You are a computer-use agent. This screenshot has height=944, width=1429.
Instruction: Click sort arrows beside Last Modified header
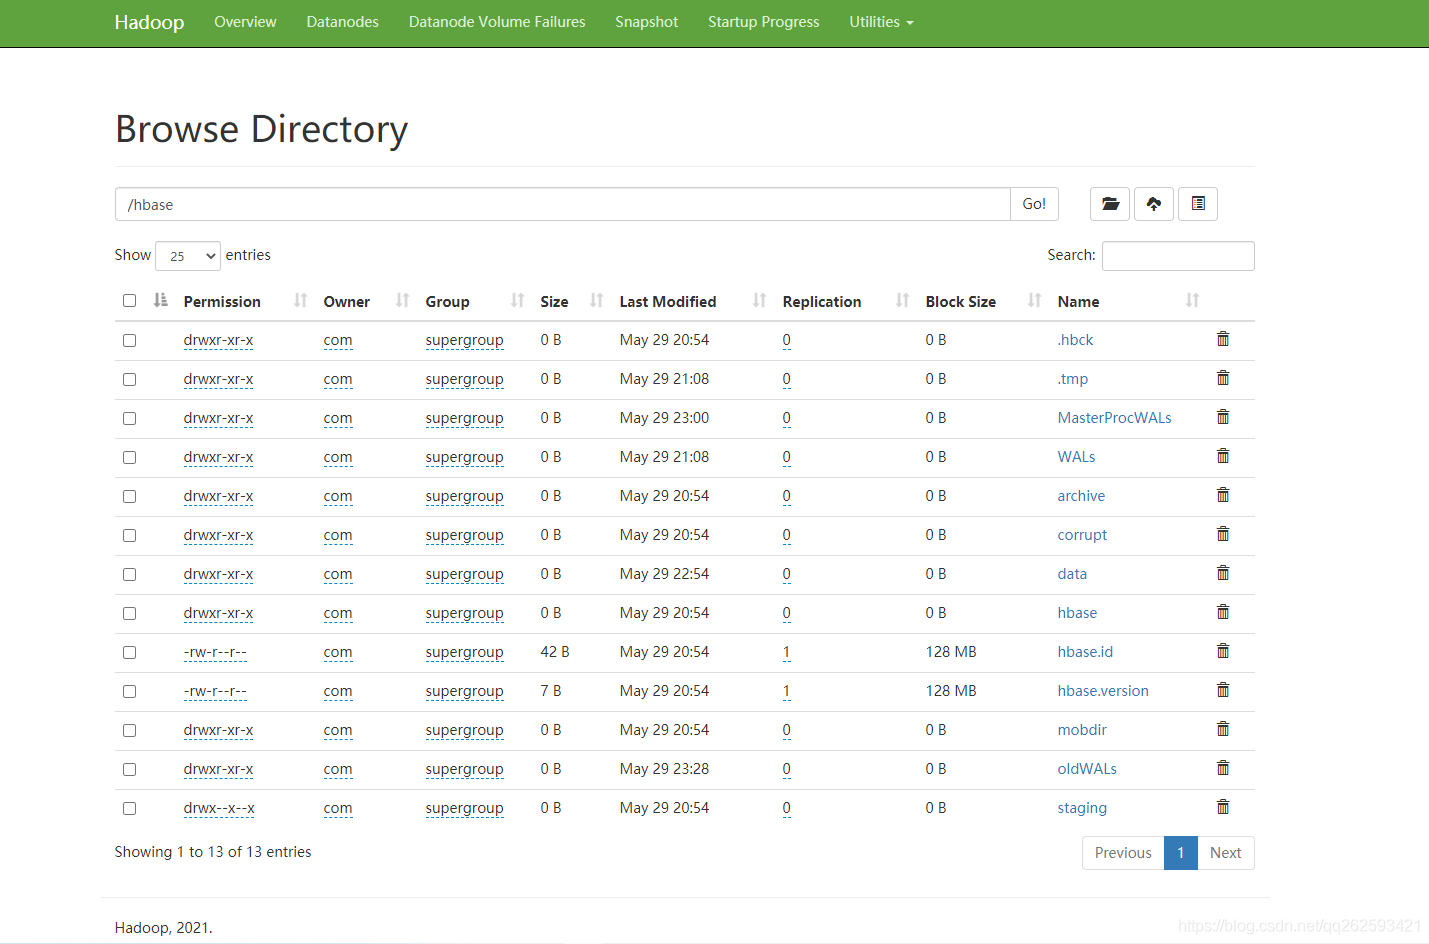759,301
